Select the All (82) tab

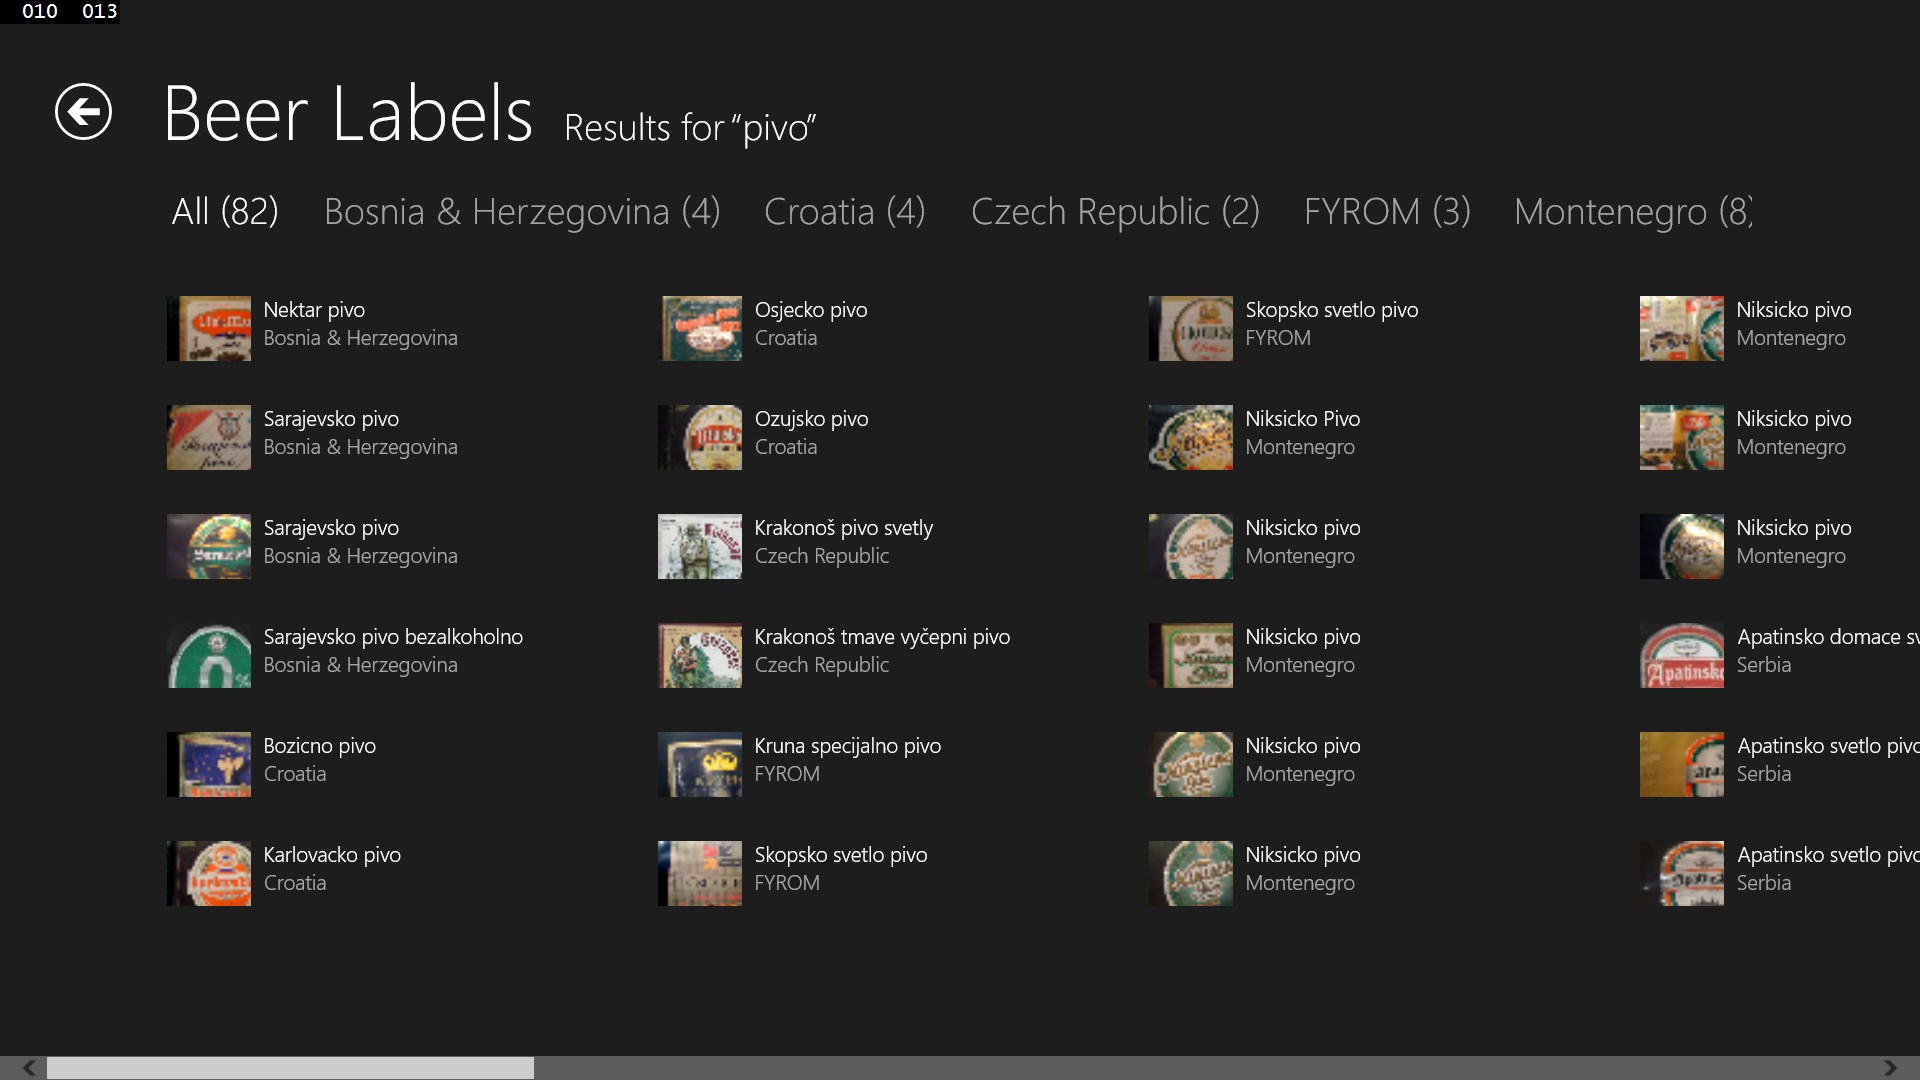[225, 212]
